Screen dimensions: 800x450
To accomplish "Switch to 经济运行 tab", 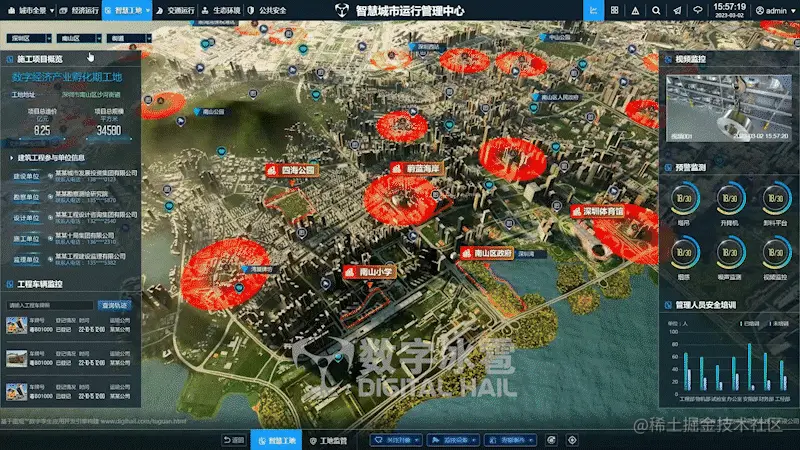I will coord(79,10).
